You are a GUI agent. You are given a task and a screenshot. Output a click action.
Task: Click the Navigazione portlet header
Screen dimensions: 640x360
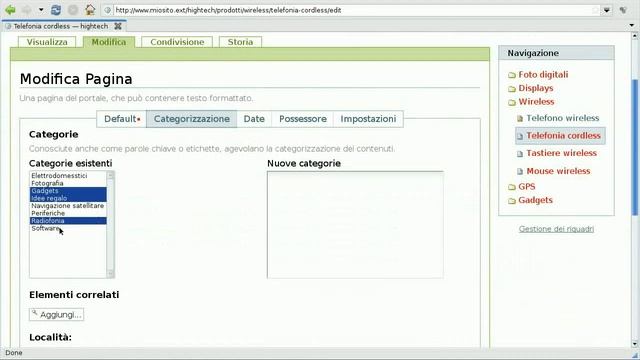click(x=556, y=53)
